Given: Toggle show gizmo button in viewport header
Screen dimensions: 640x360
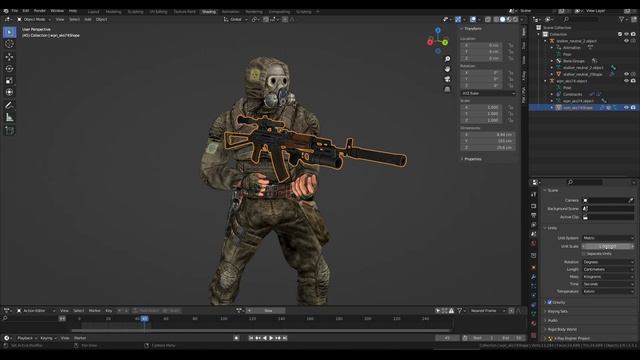Looking at the screenshot, I should point(458,19).
